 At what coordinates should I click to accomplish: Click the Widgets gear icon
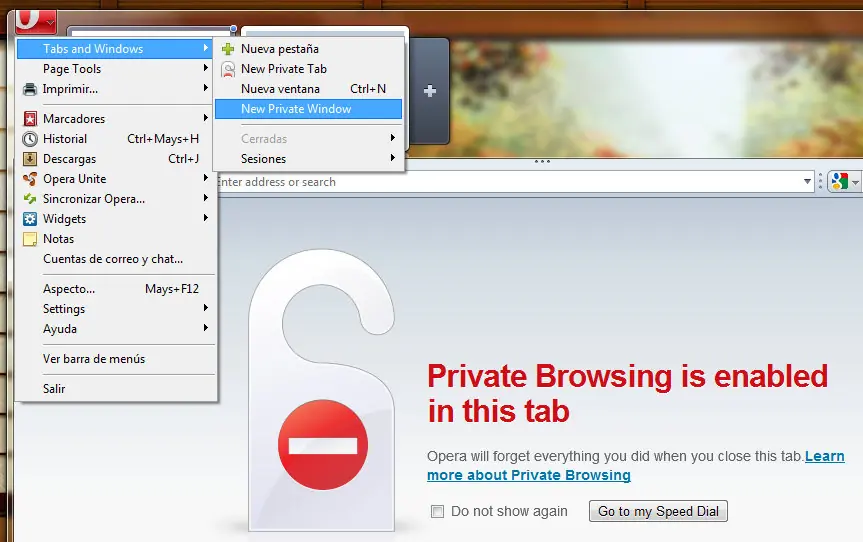[30, 219]
